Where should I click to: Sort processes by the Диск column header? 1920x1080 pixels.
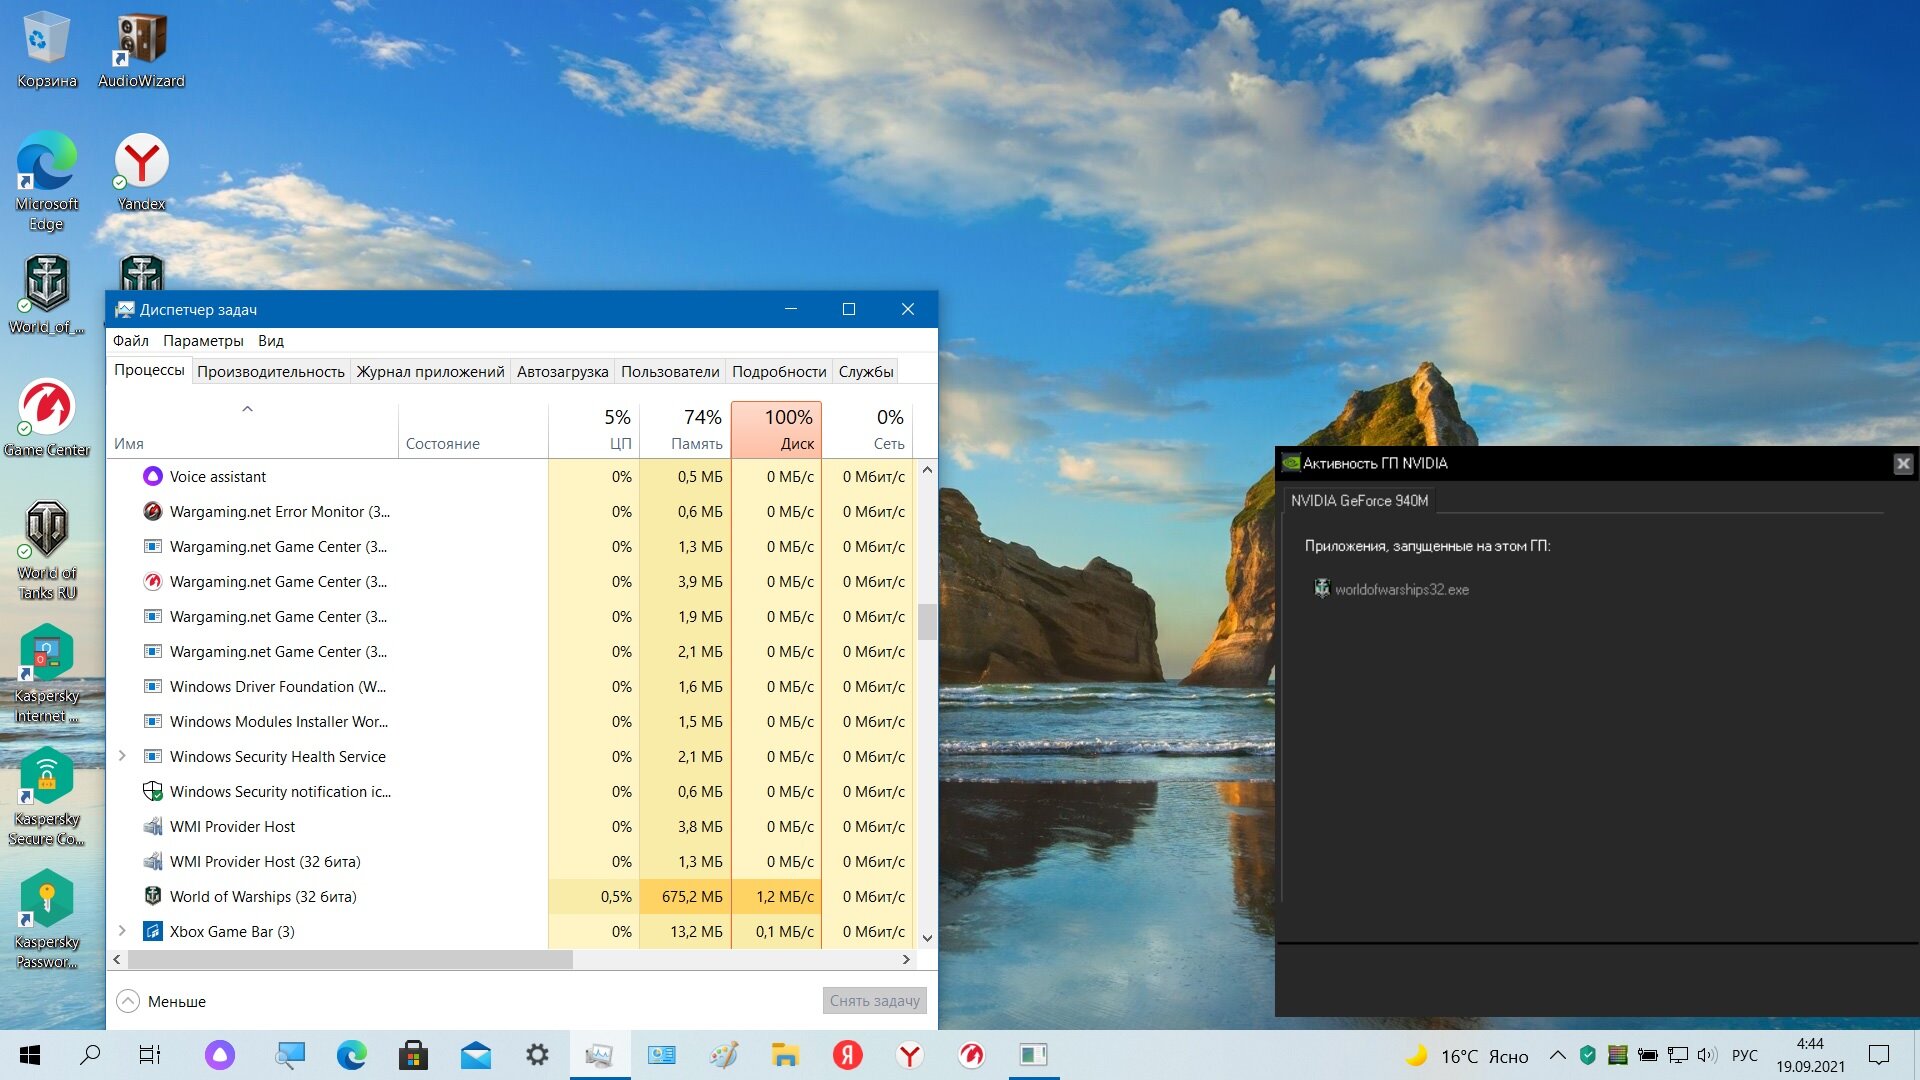(777, 429)
